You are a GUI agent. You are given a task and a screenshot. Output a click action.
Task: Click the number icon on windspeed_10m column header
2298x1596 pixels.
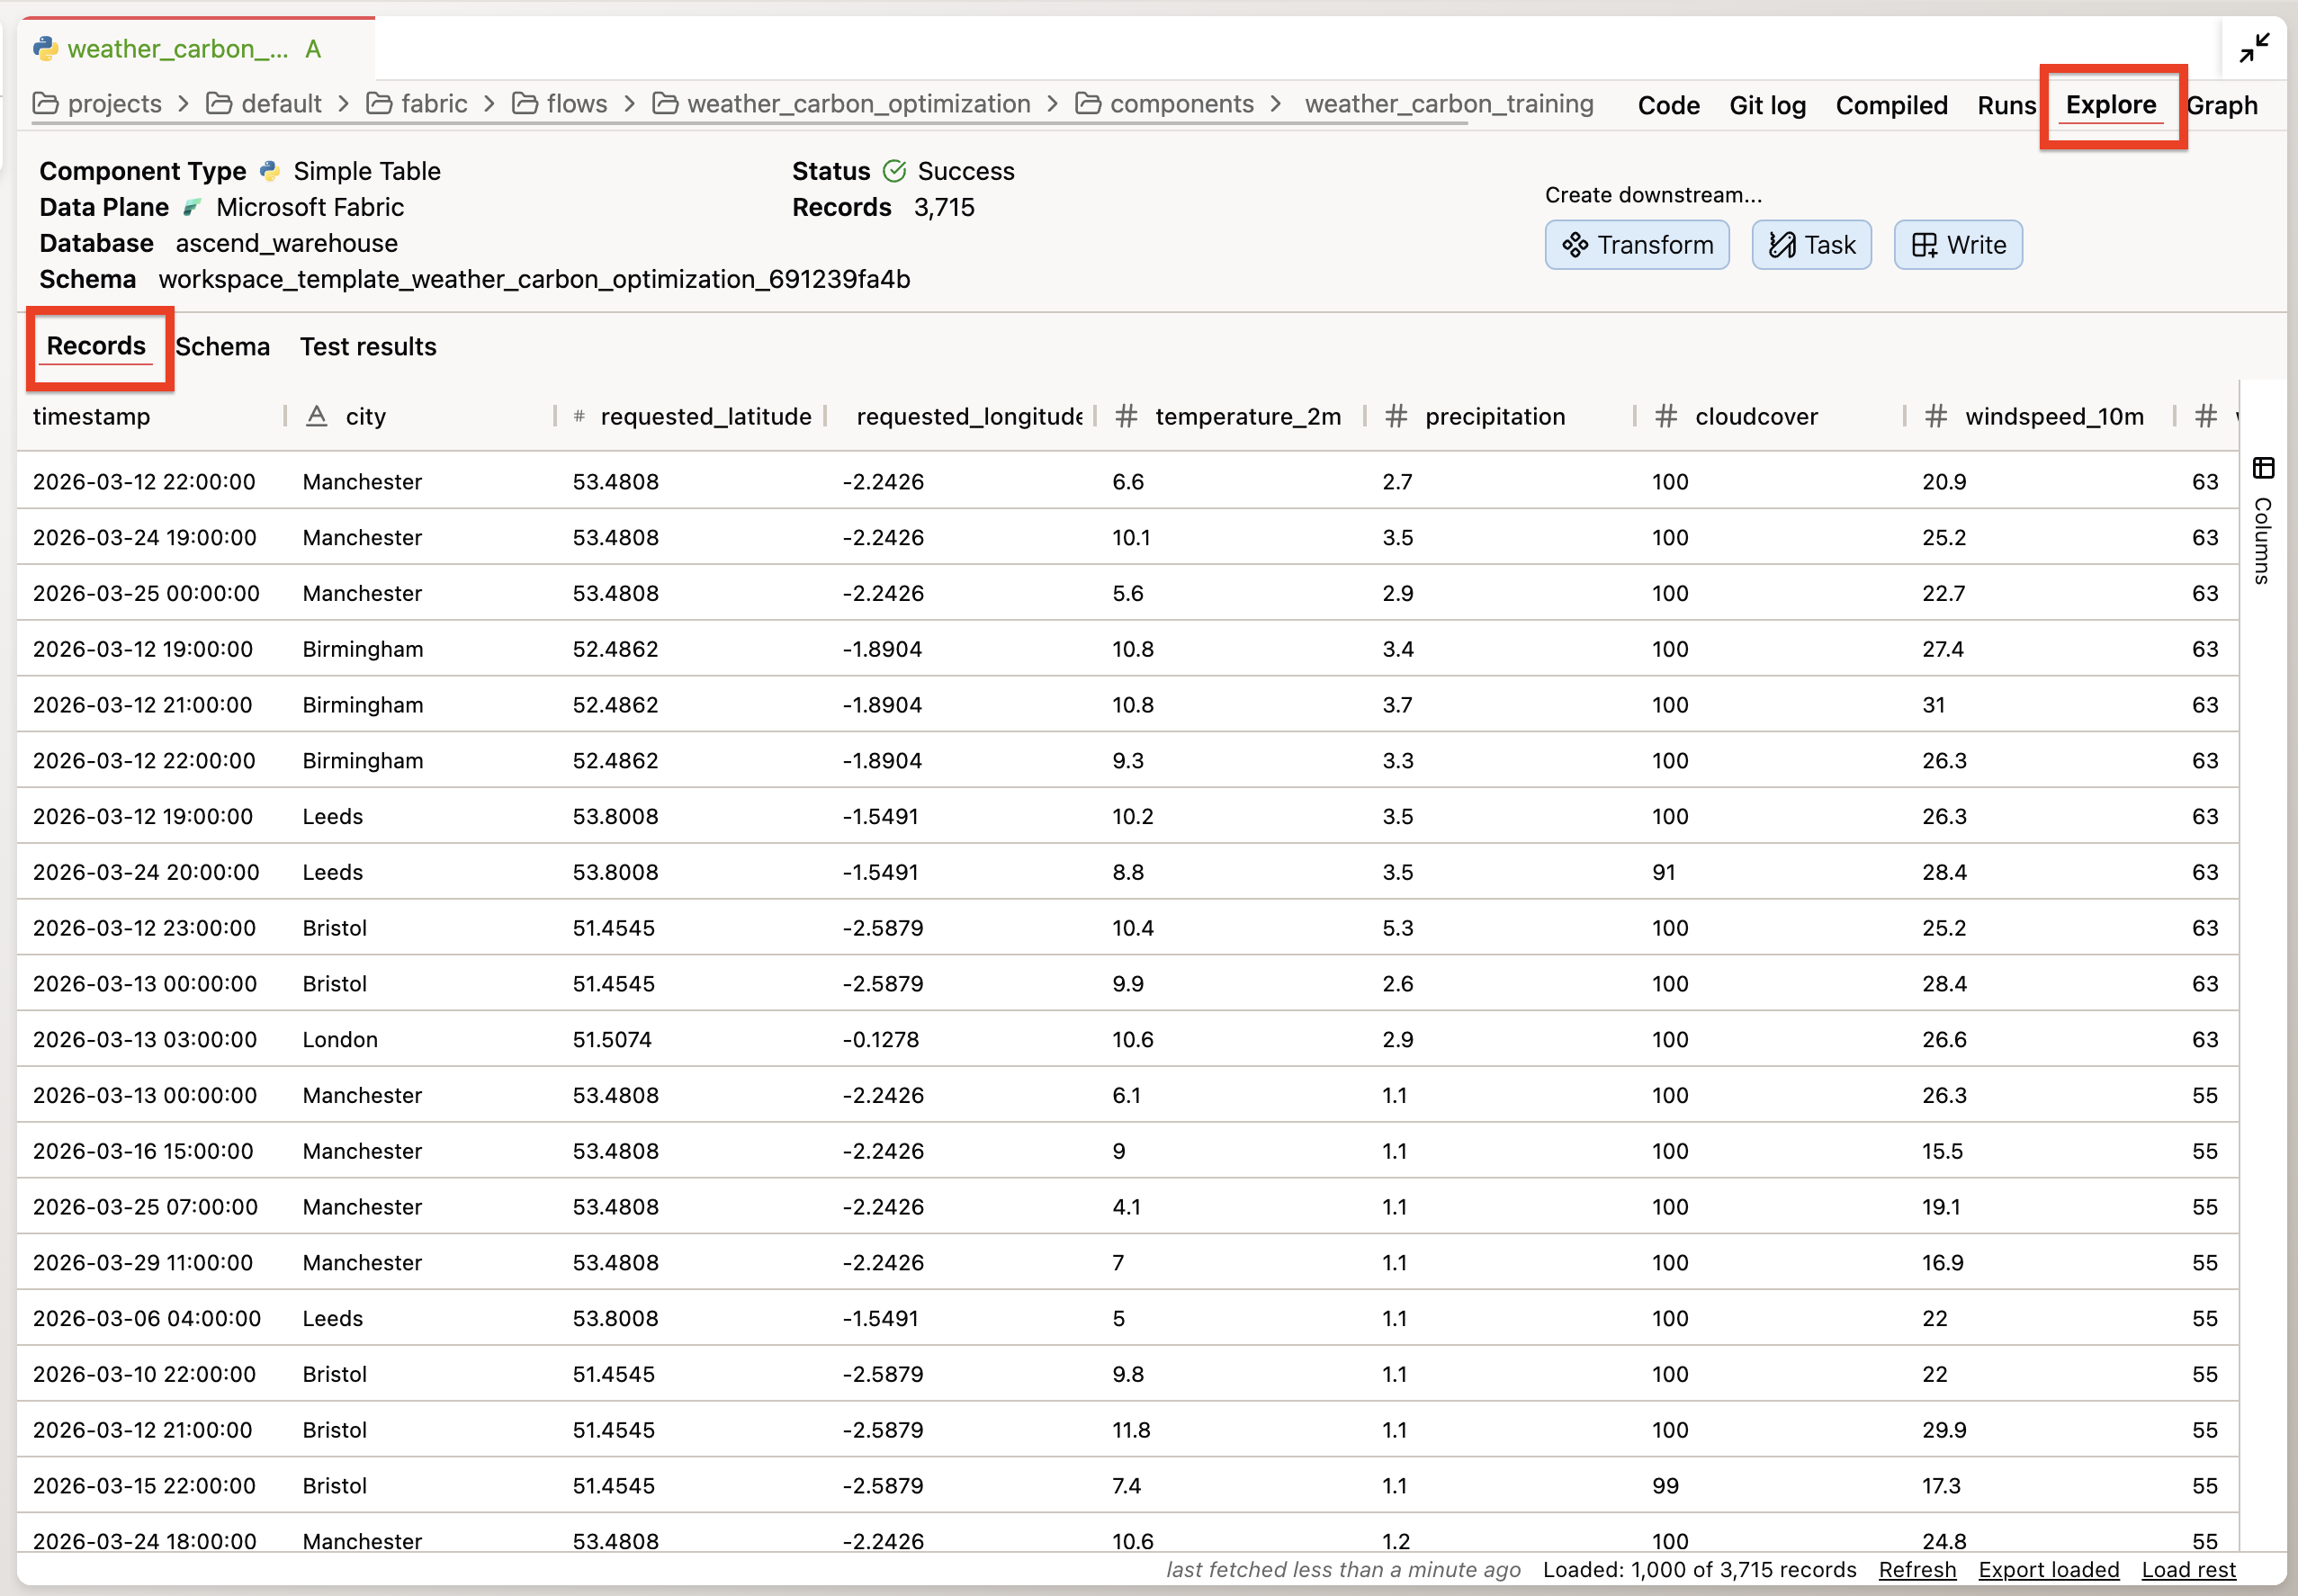(x=1935, y=416)
